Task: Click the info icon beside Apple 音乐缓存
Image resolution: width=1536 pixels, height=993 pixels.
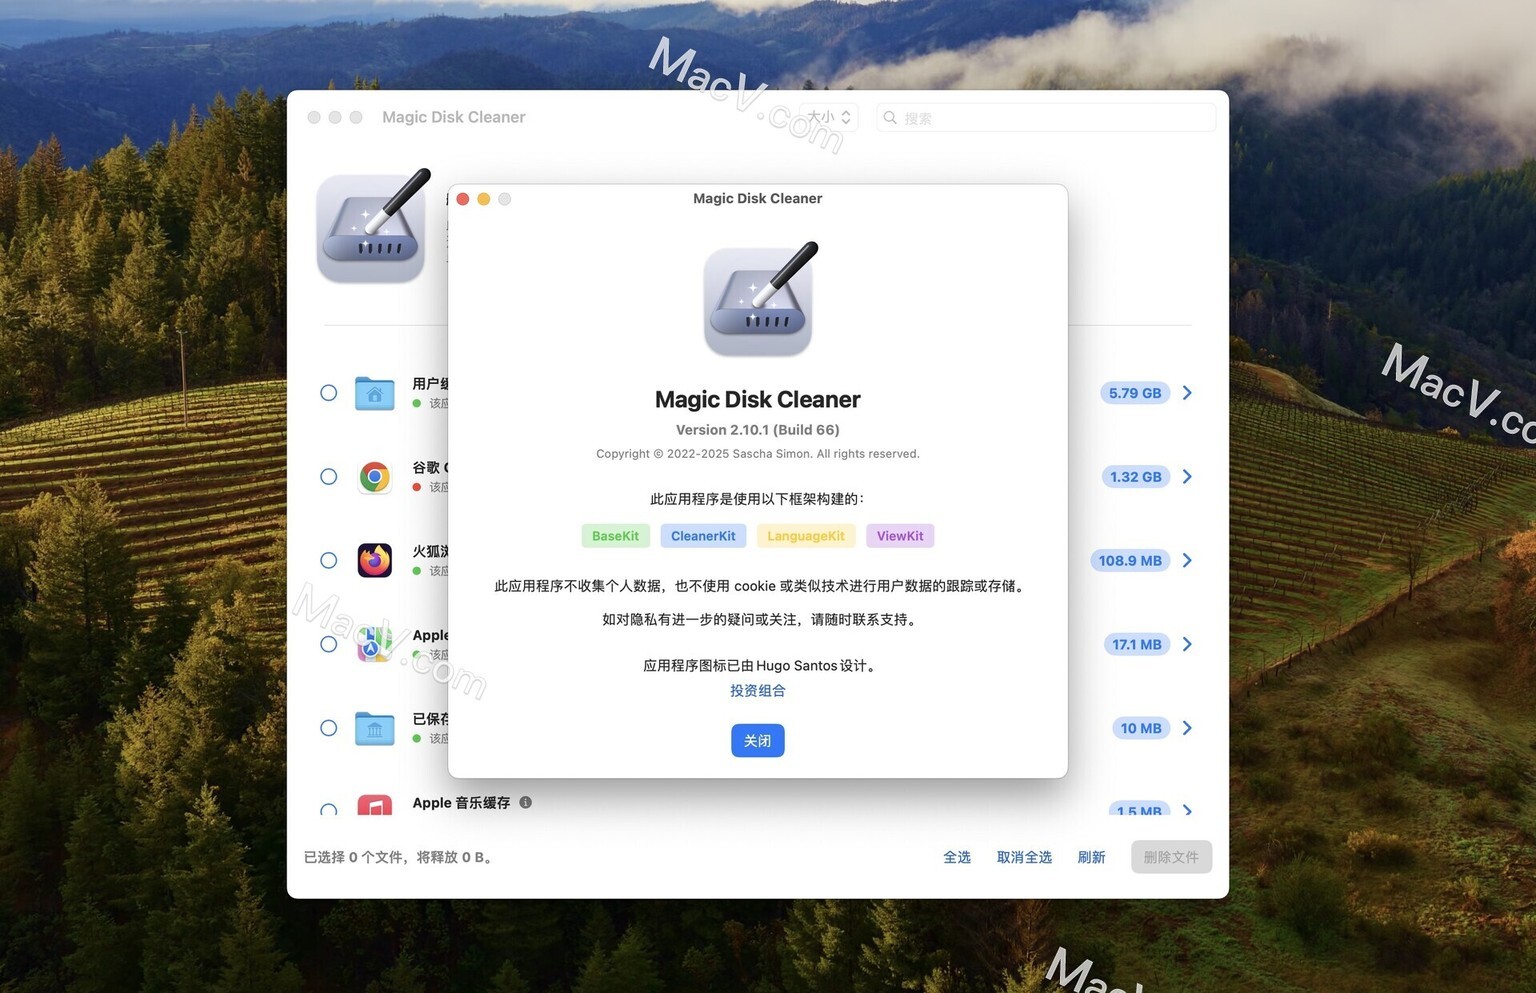Action: [x=525, y=802]
